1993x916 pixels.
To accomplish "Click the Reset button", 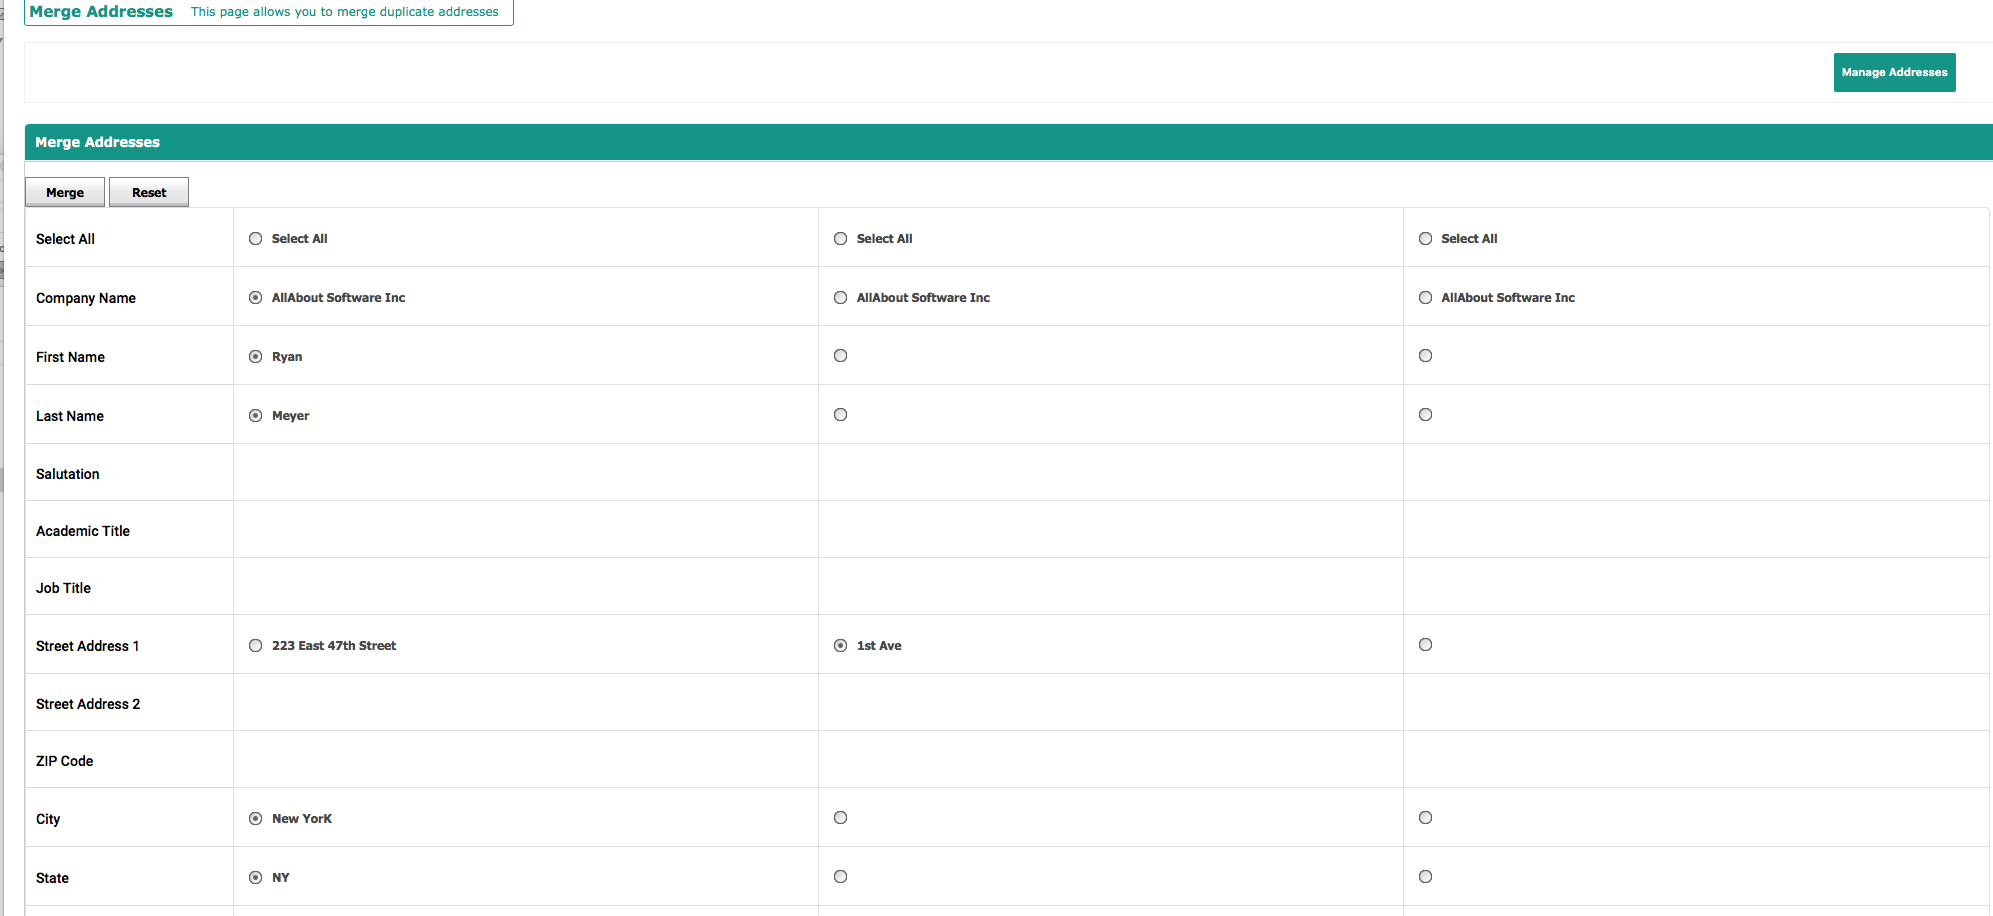I will (149, 192).
